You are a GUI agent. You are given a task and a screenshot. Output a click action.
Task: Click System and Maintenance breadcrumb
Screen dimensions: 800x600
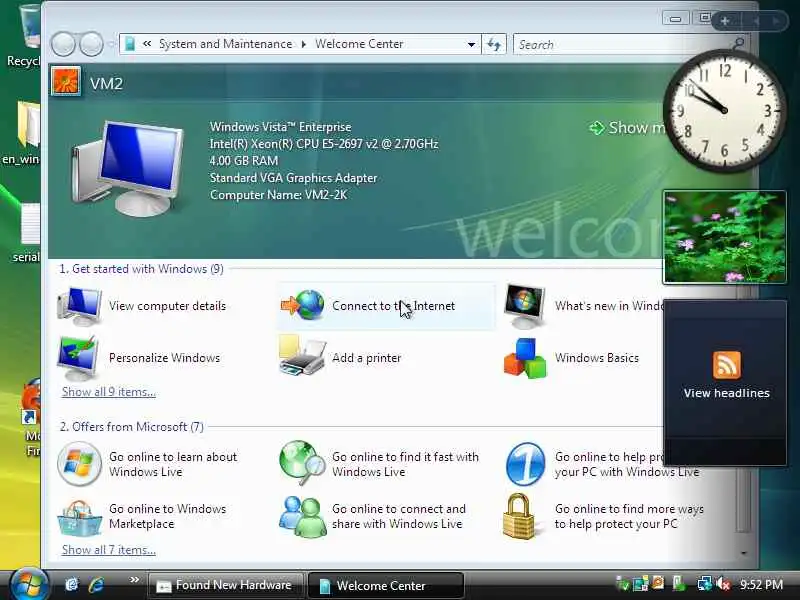(226, 44)
